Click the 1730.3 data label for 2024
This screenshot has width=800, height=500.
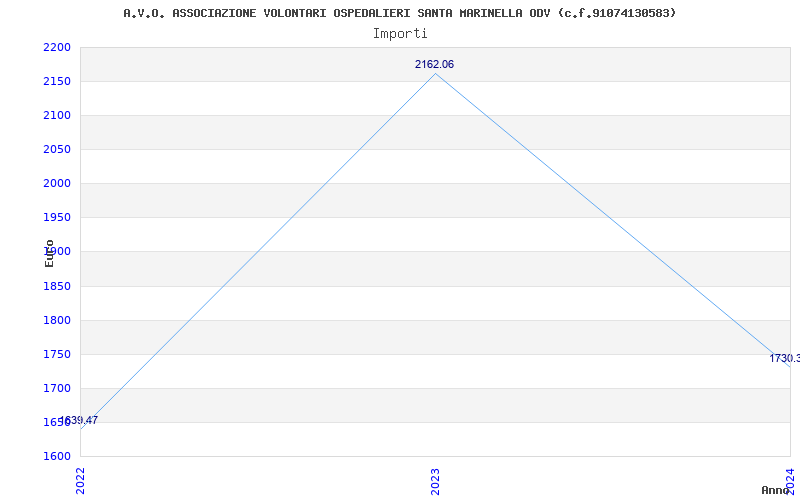pyautogui.click(x=785, y=358)
